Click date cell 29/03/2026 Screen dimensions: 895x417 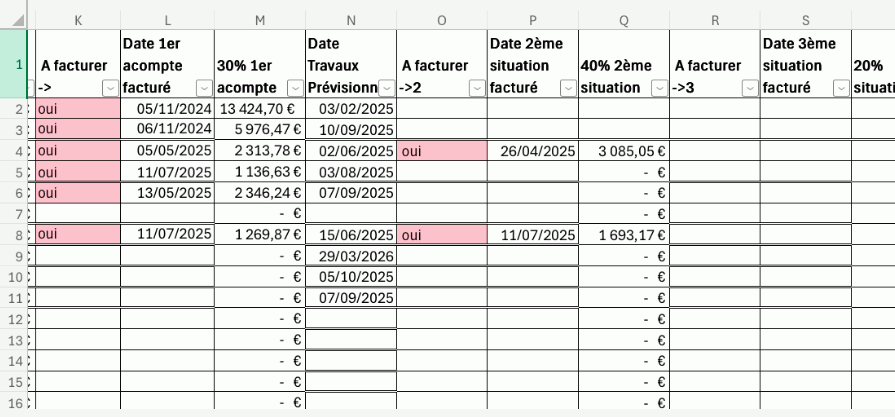[351, 256]
